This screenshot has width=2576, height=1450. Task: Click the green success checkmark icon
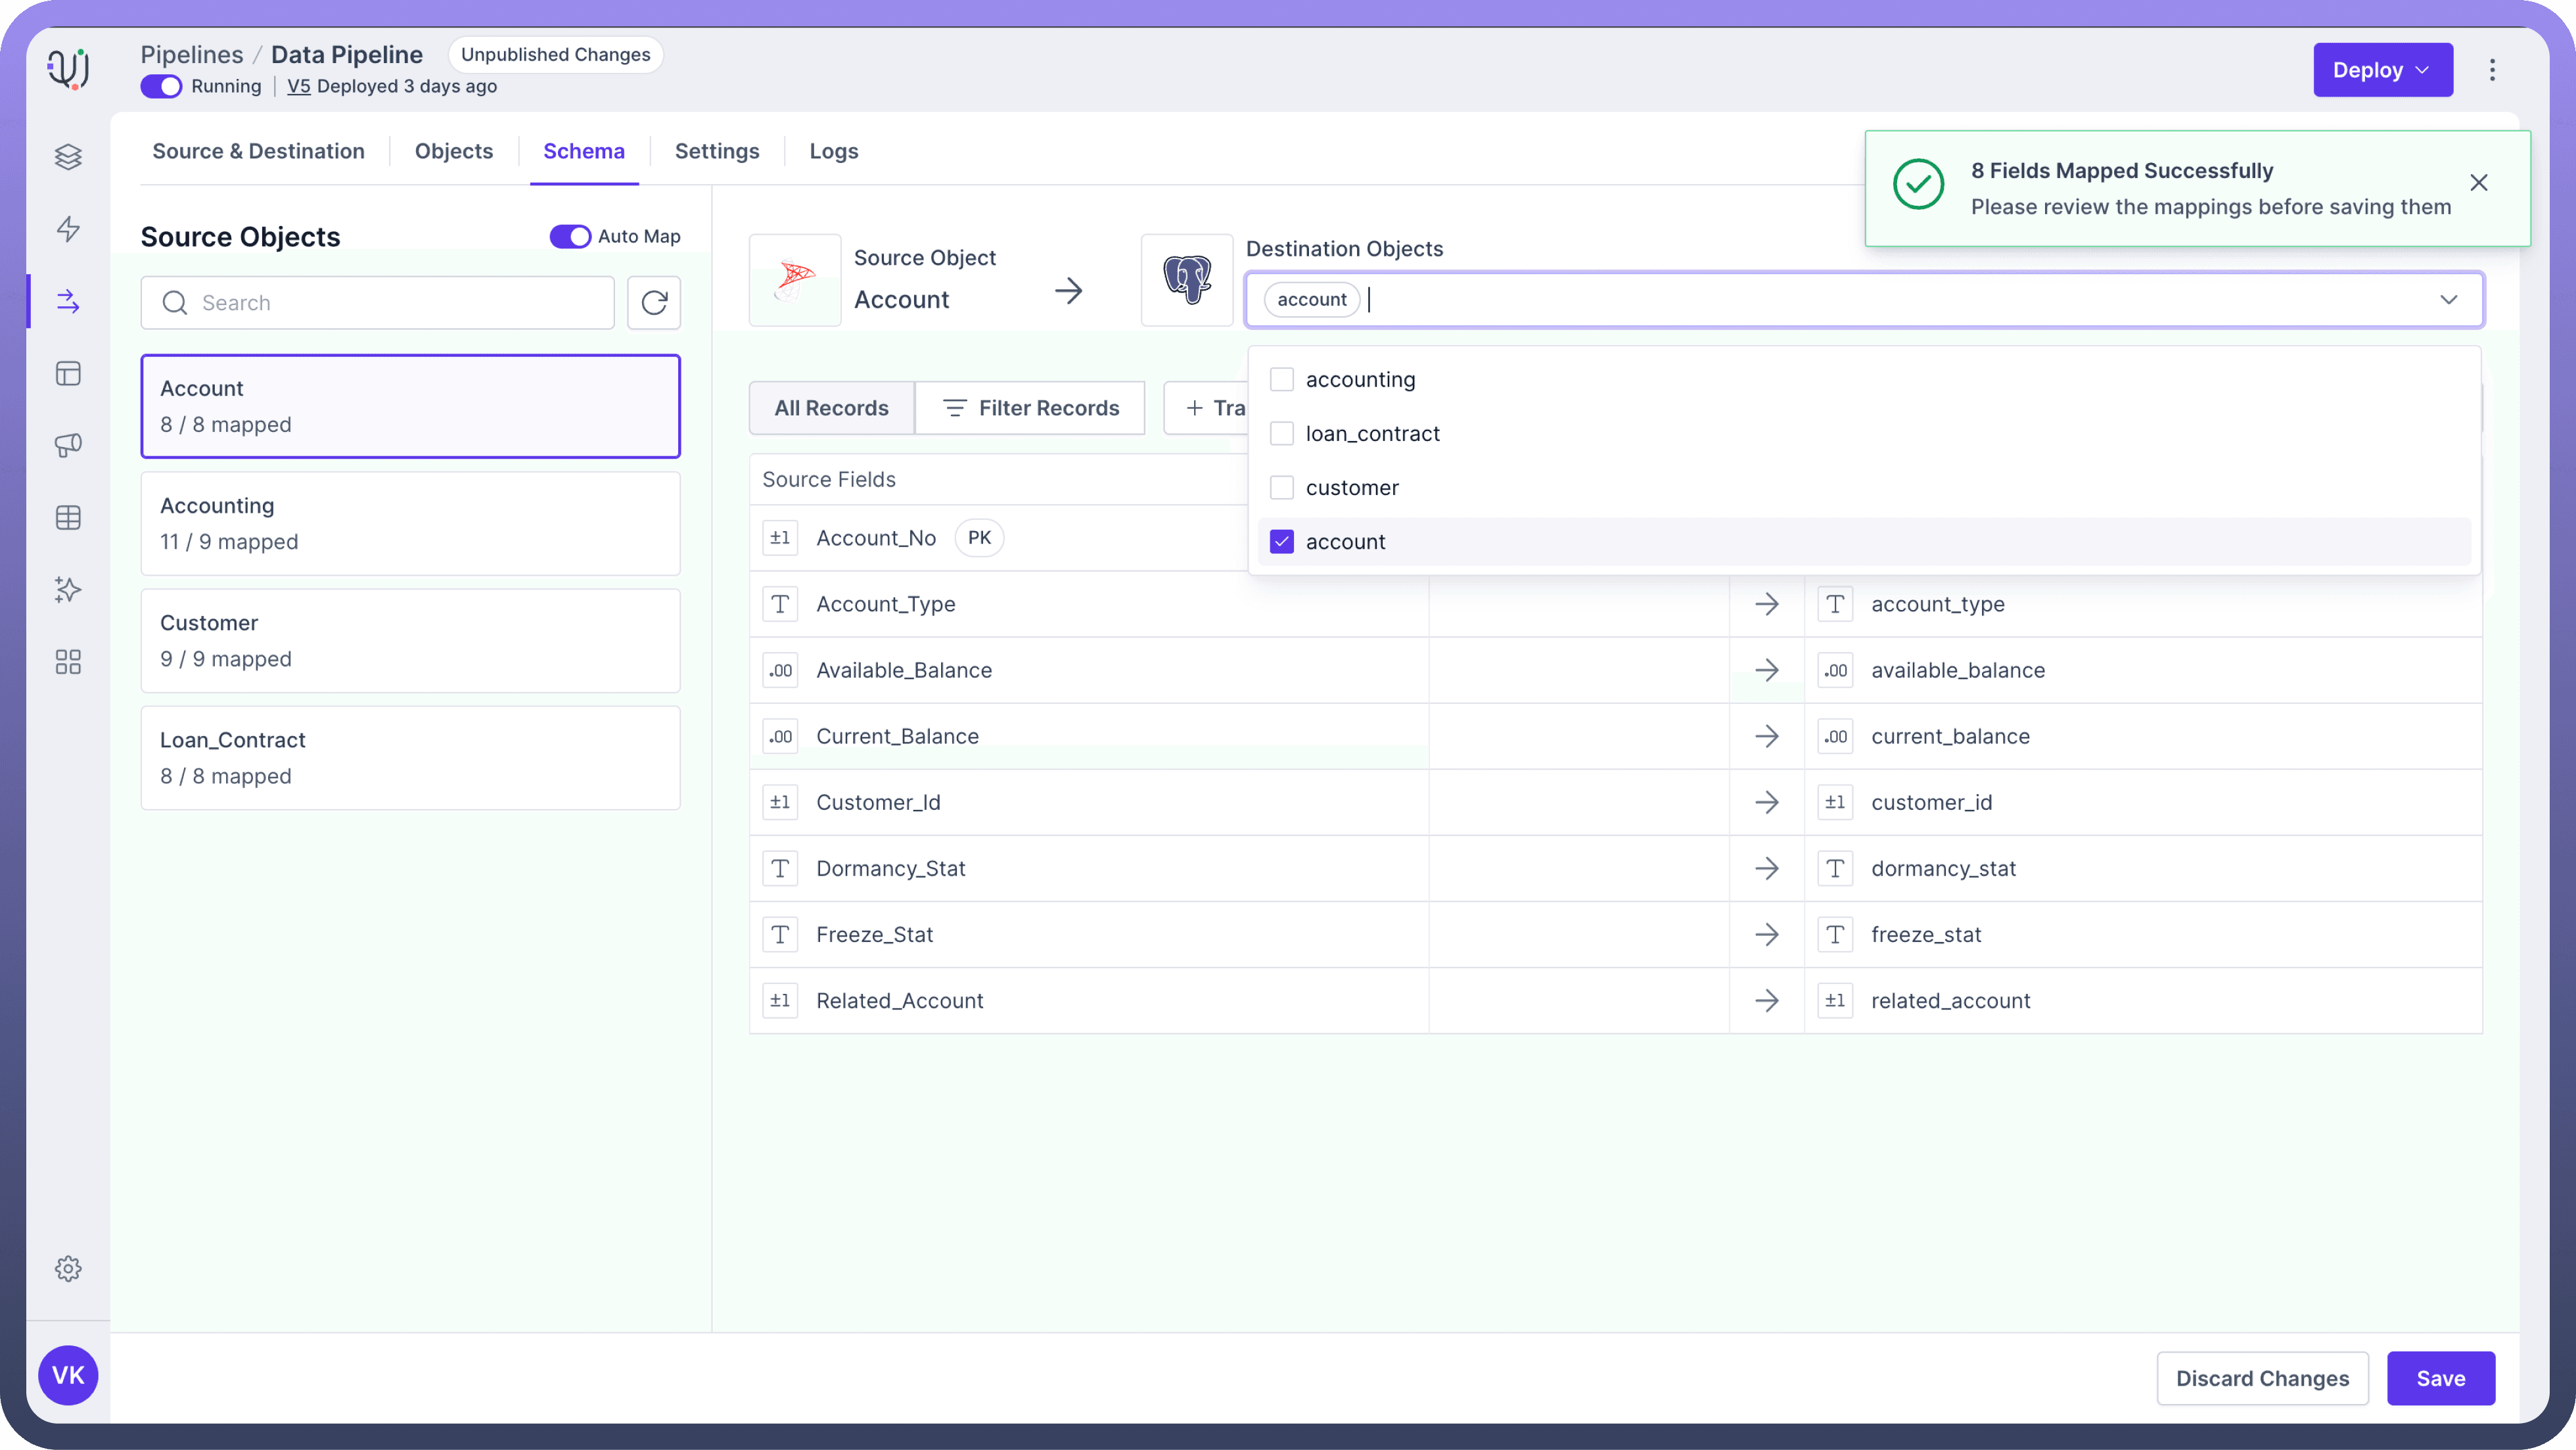pos(1918,184)
